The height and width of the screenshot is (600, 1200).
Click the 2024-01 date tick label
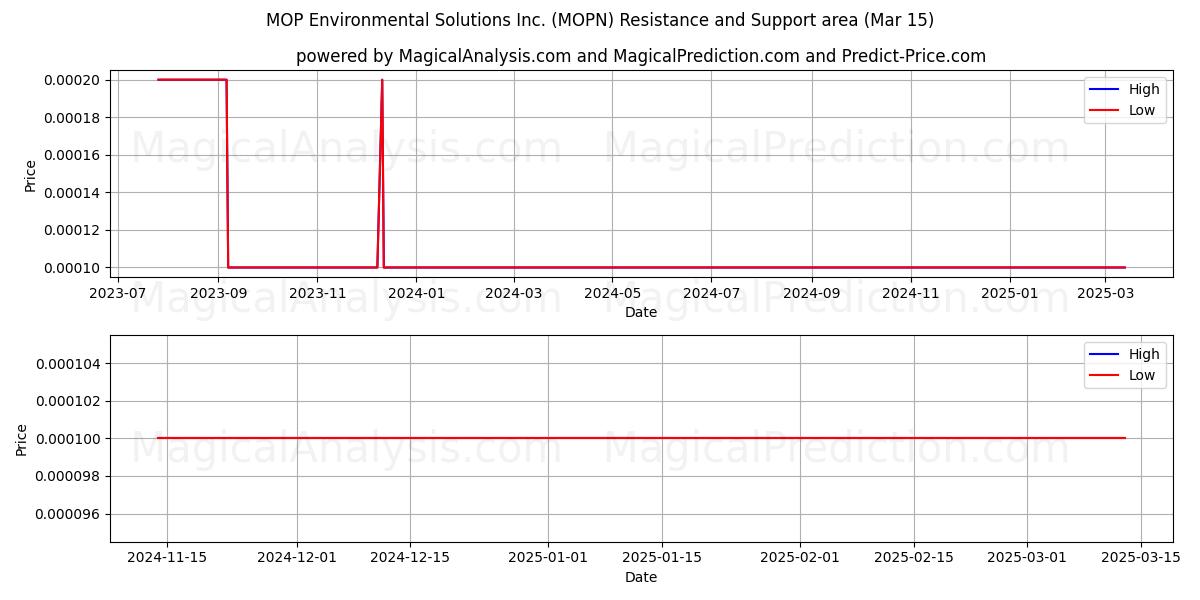415,293
